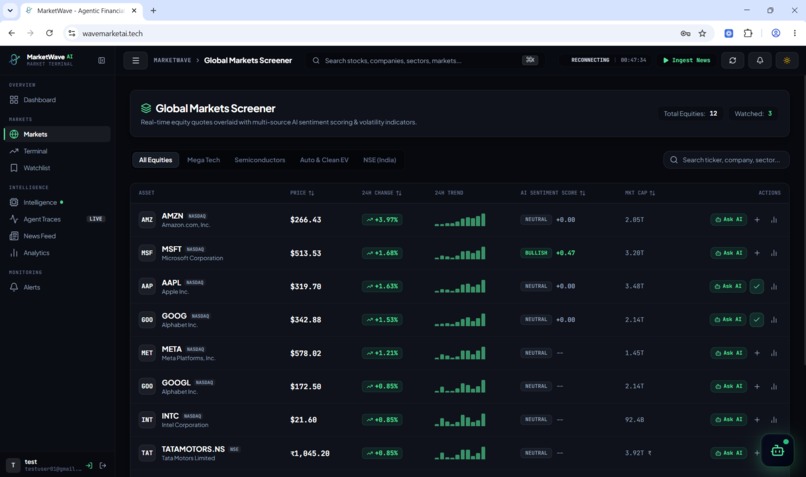Viewport: 806px width, 477px height.
Task: Toggle the light/dark theme sun icon
Action: tap(786, 60)
